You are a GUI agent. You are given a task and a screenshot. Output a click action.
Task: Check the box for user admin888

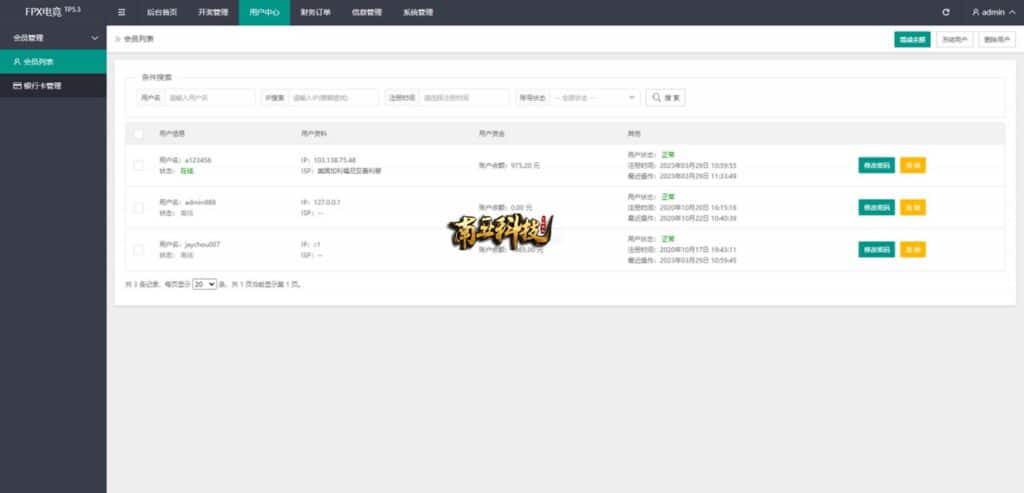tap(138, 208)
